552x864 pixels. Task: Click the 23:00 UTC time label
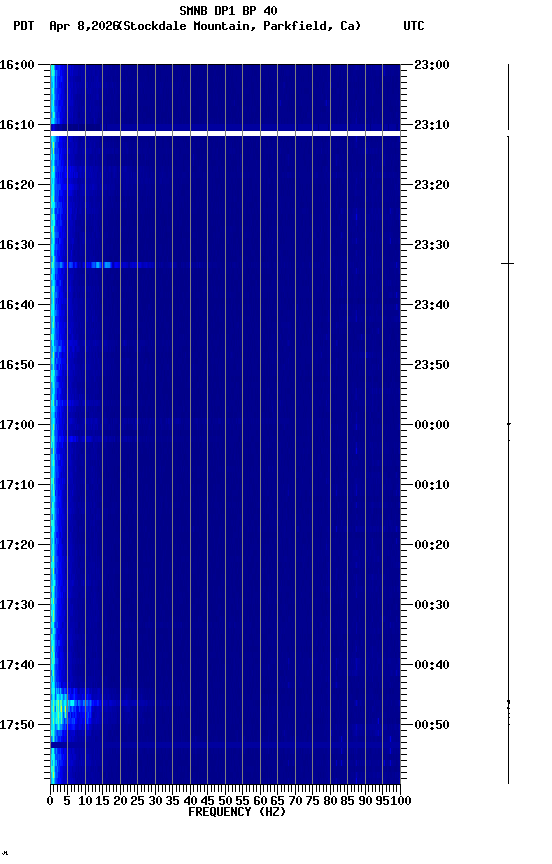[x=432, y=64]
